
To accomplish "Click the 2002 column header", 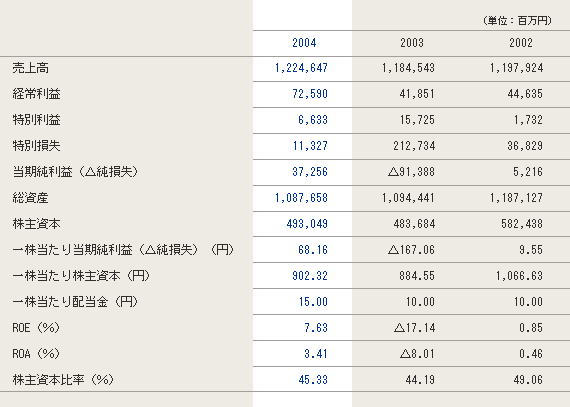I will (521, 43).
